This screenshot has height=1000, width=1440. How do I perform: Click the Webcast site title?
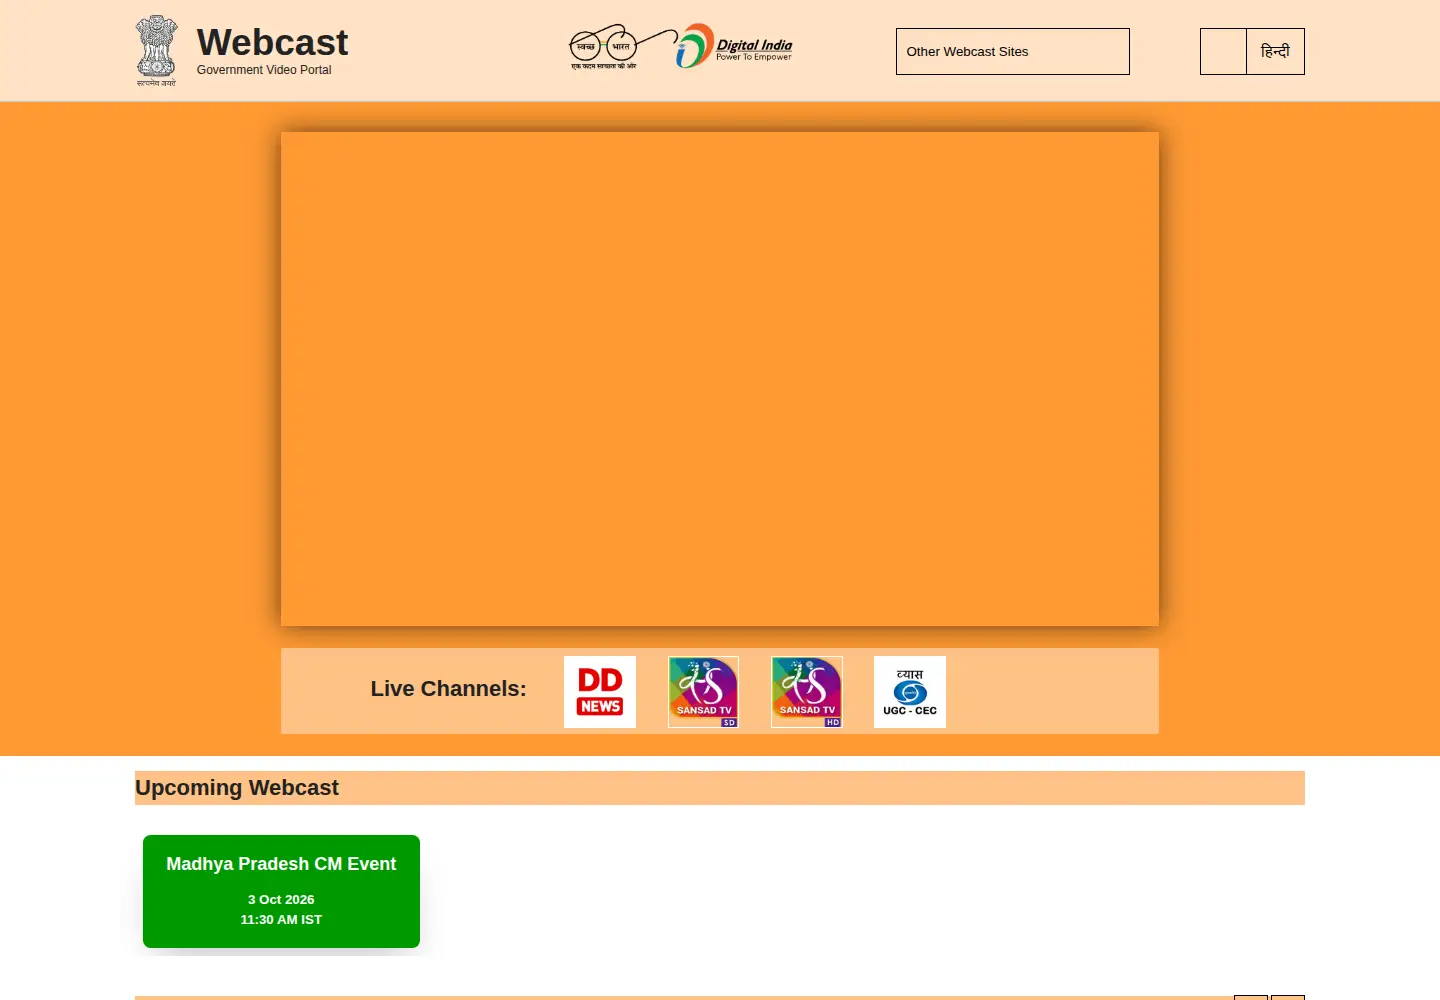(272, 42)
